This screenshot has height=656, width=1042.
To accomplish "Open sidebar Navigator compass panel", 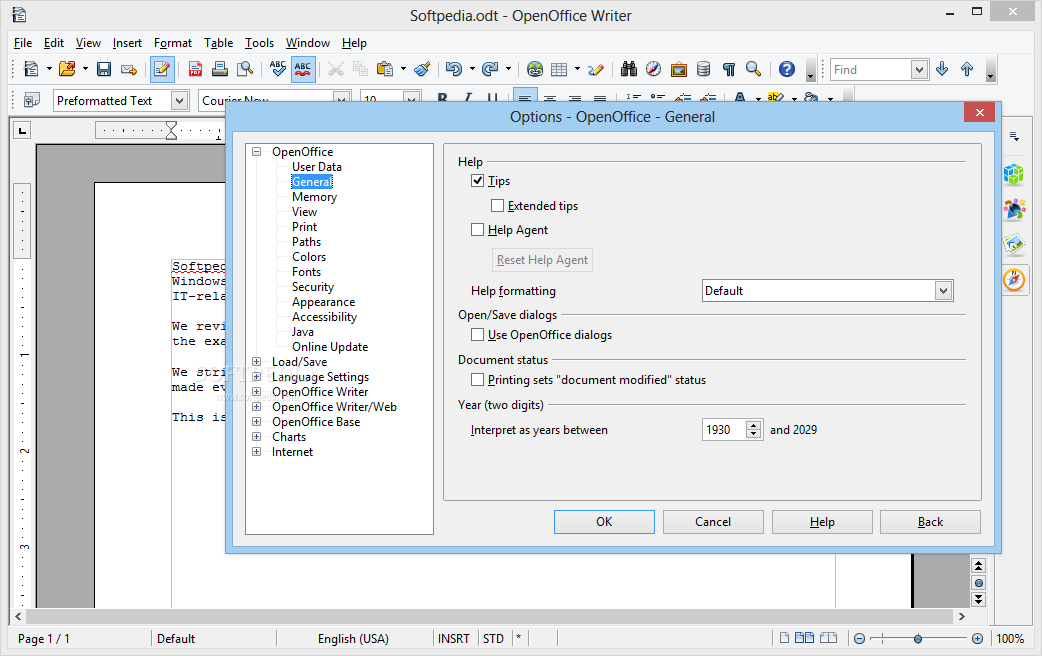I will [1014, 280].
